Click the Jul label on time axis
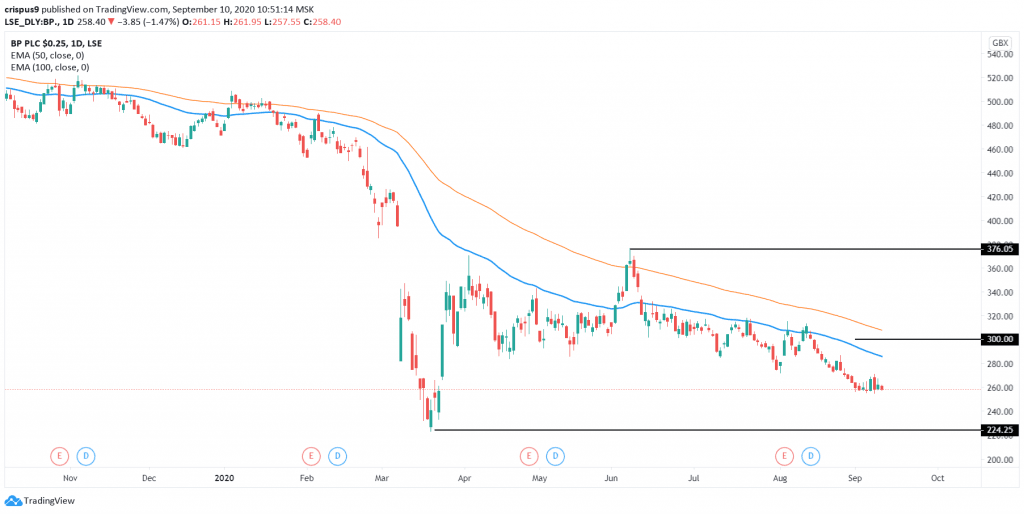This screenshot has width=1024, height=514. point(694,478)
